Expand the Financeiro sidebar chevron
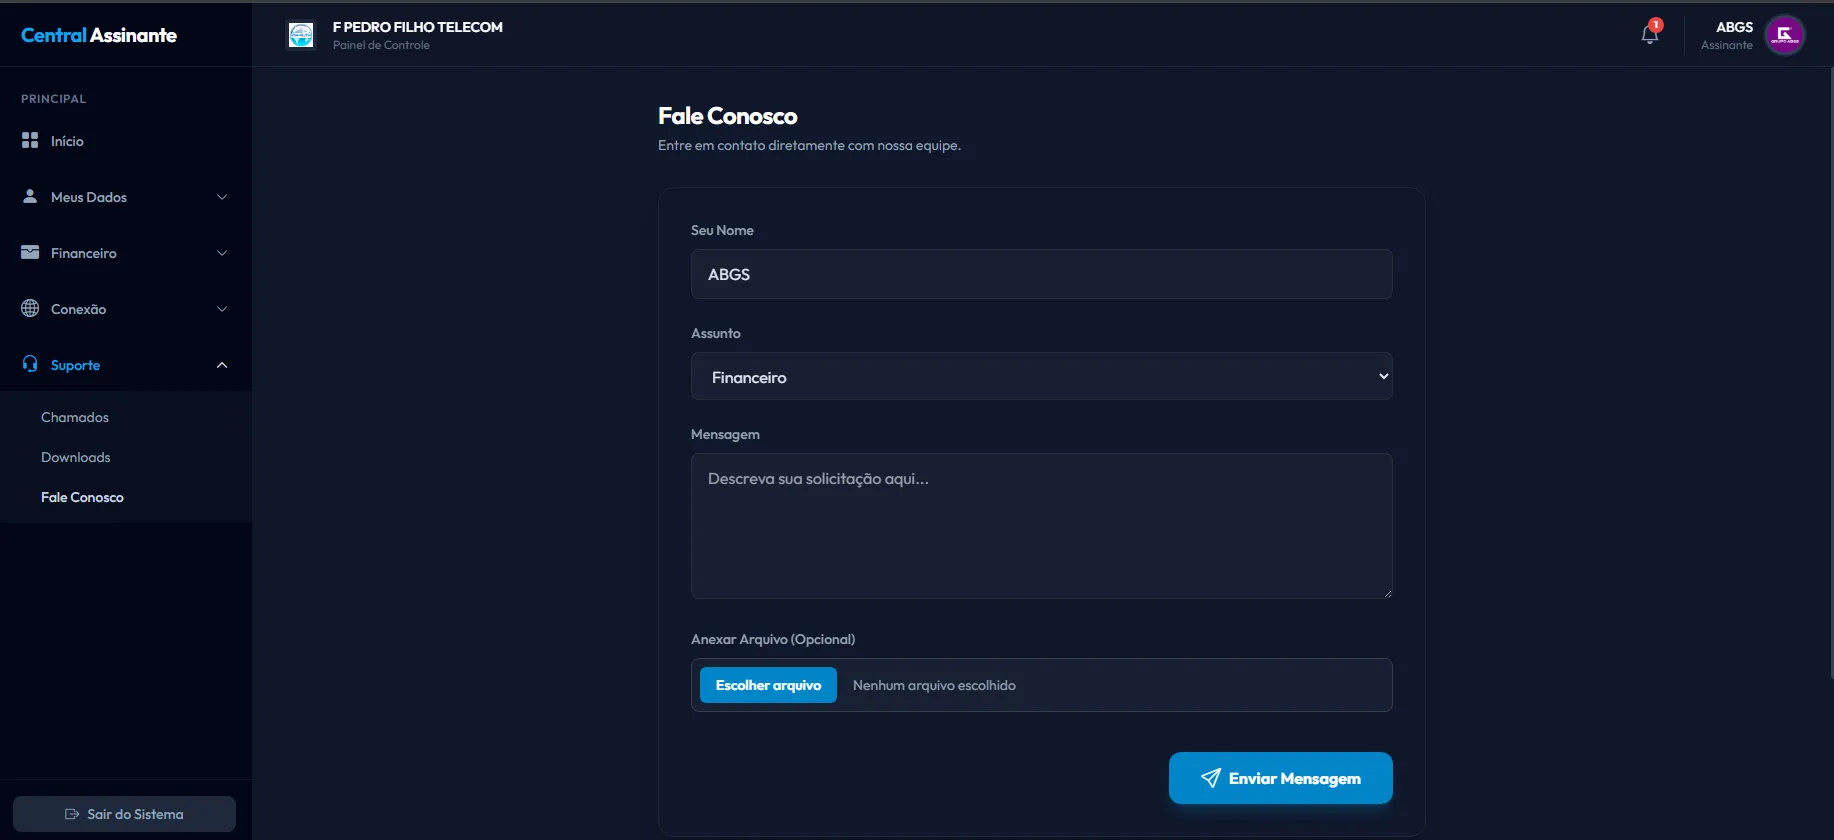1834x840 pixels. [222, 253]
